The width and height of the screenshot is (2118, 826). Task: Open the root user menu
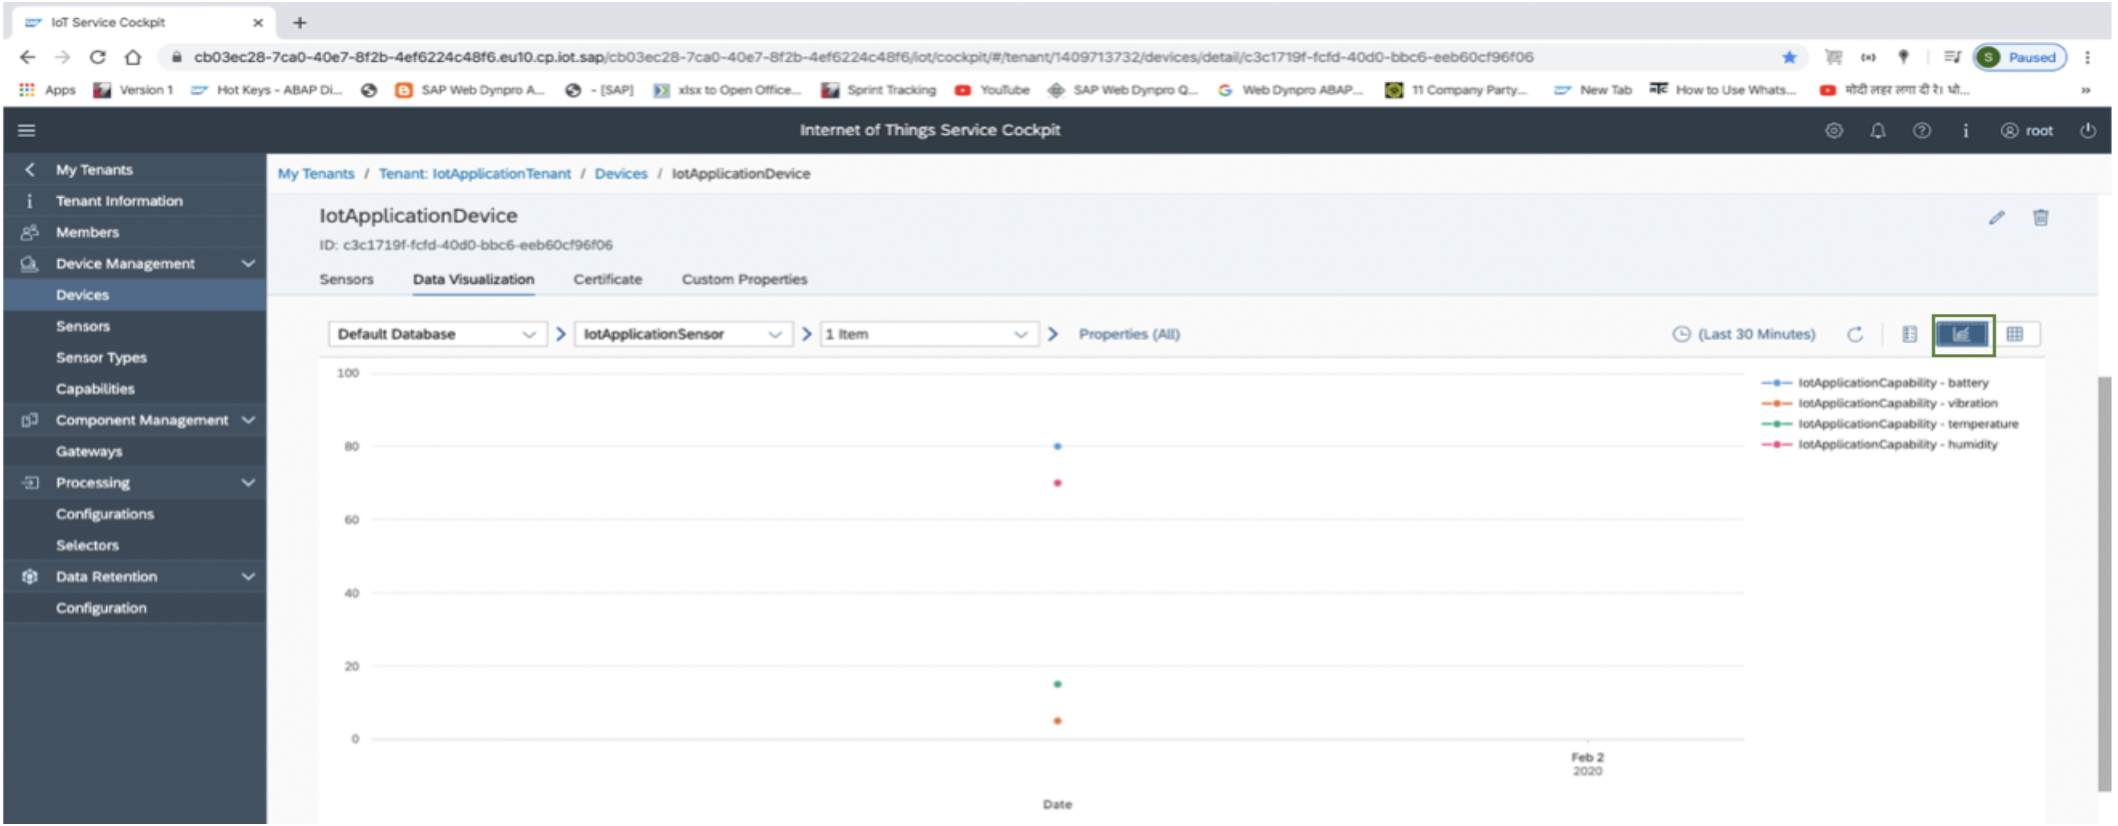click(x=2026, y=130)
